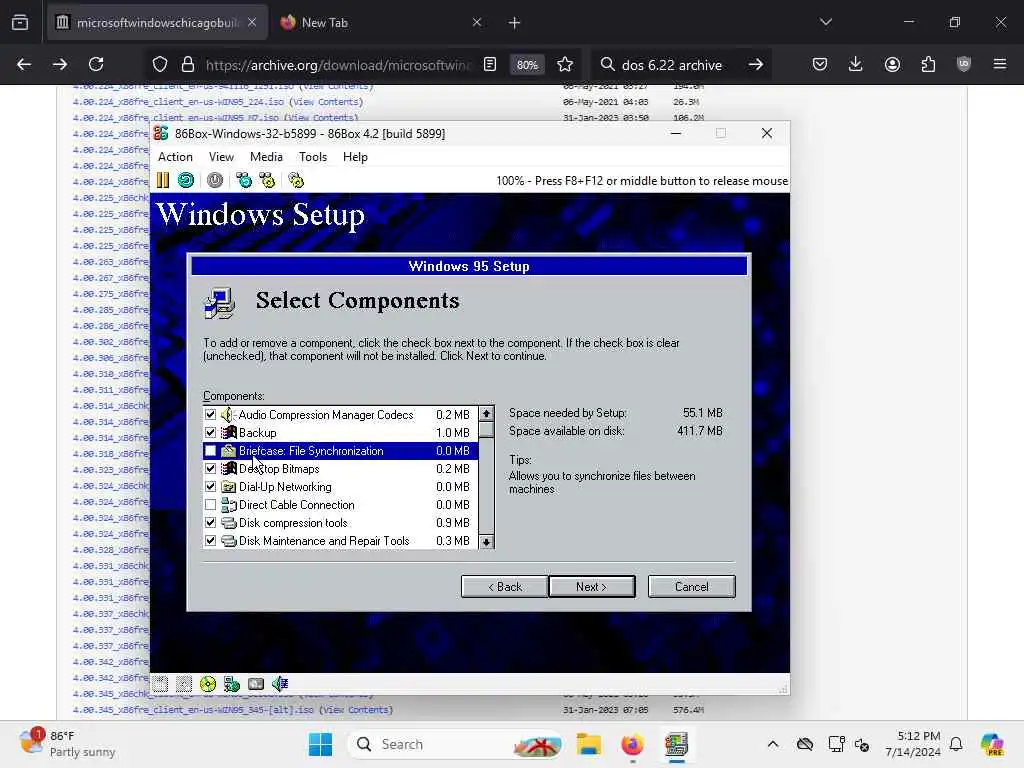Open File Explorer from taskbar
Viewport: 1024px width, 768px height.
(588, 744)
